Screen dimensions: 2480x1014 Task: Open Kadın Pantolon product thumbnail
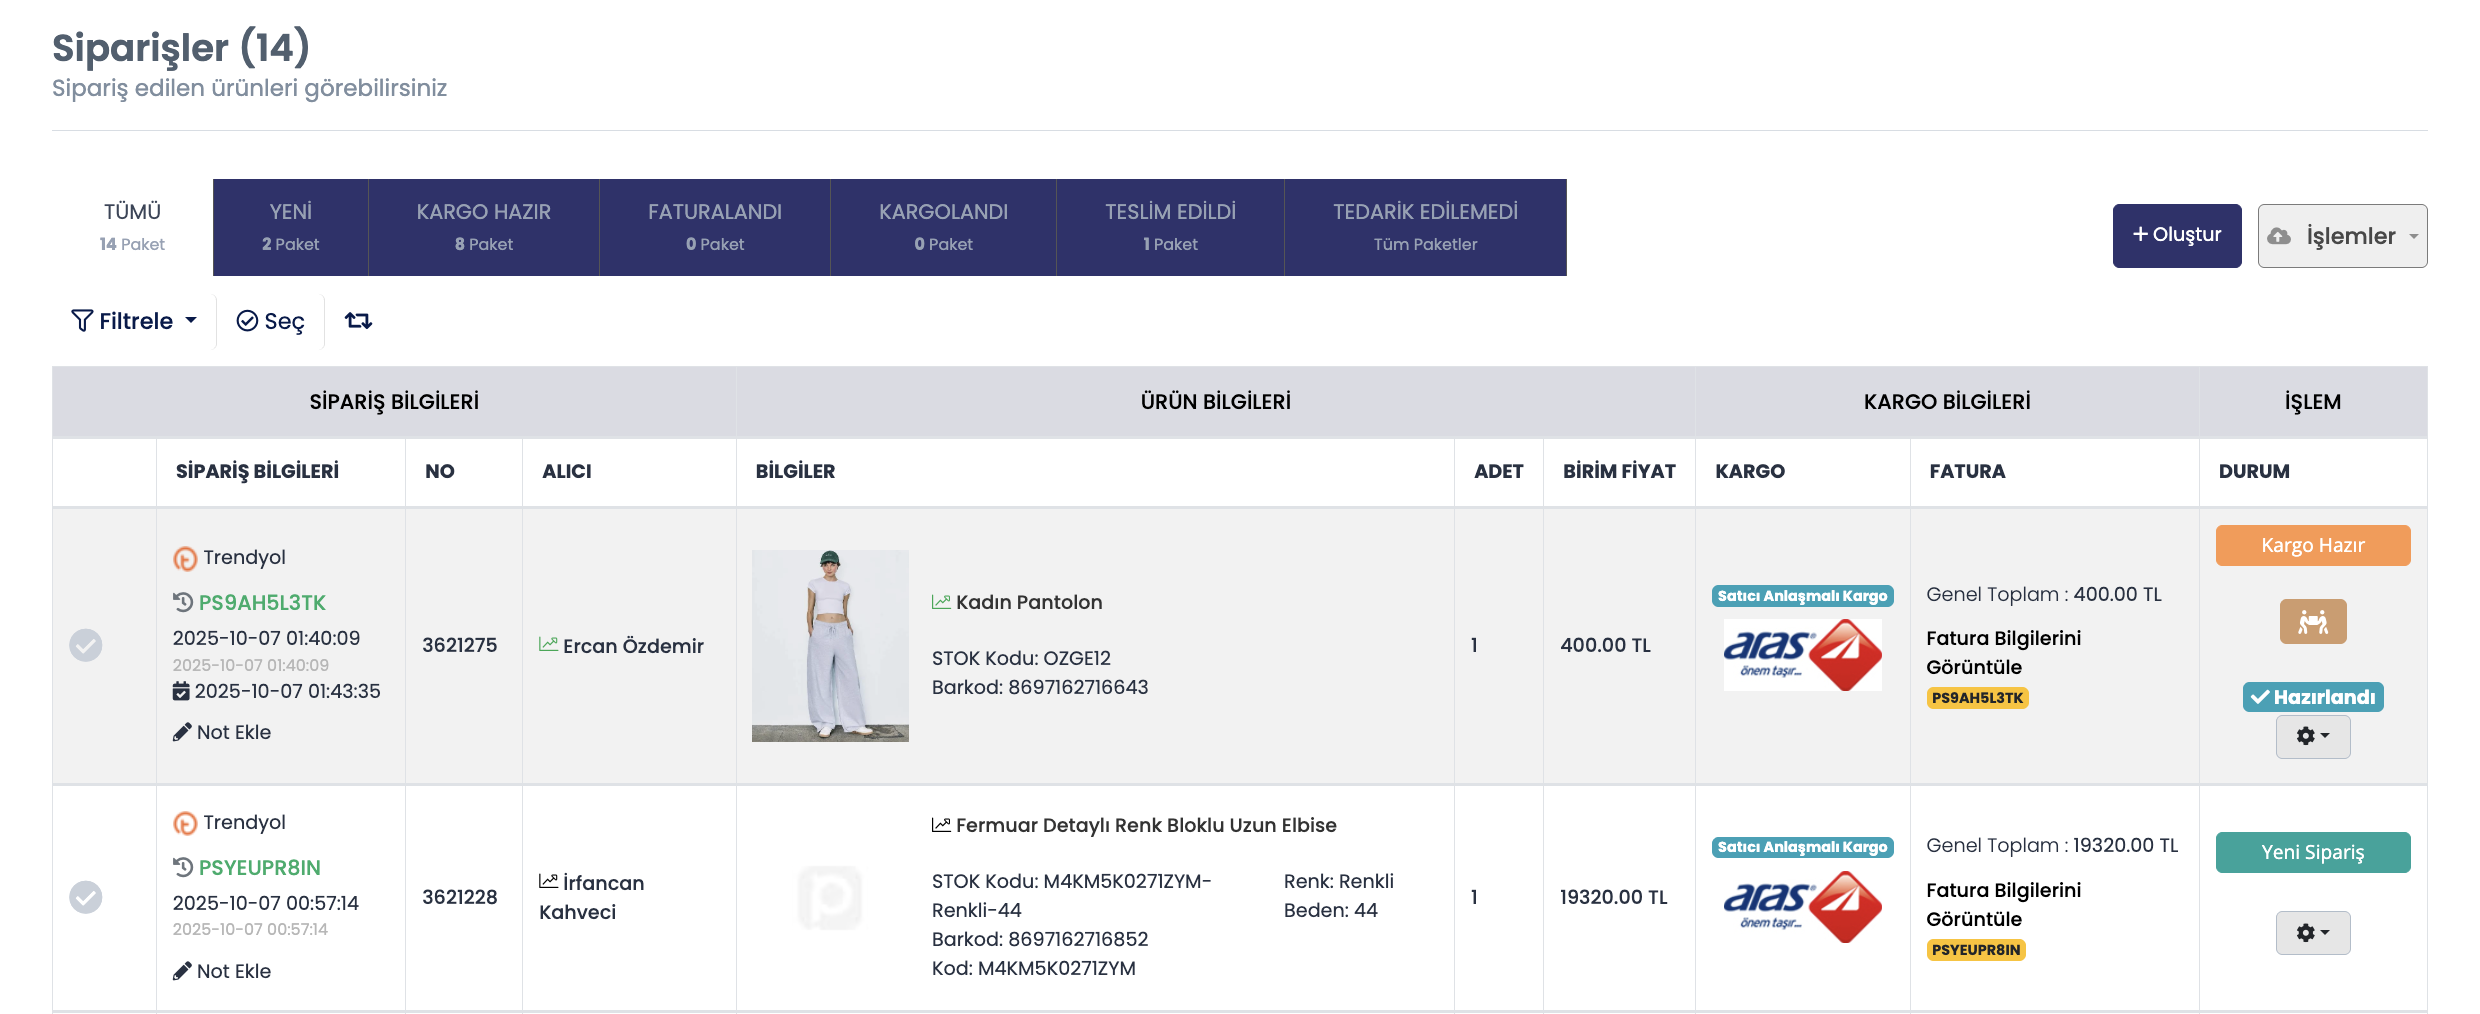(830, 645)
